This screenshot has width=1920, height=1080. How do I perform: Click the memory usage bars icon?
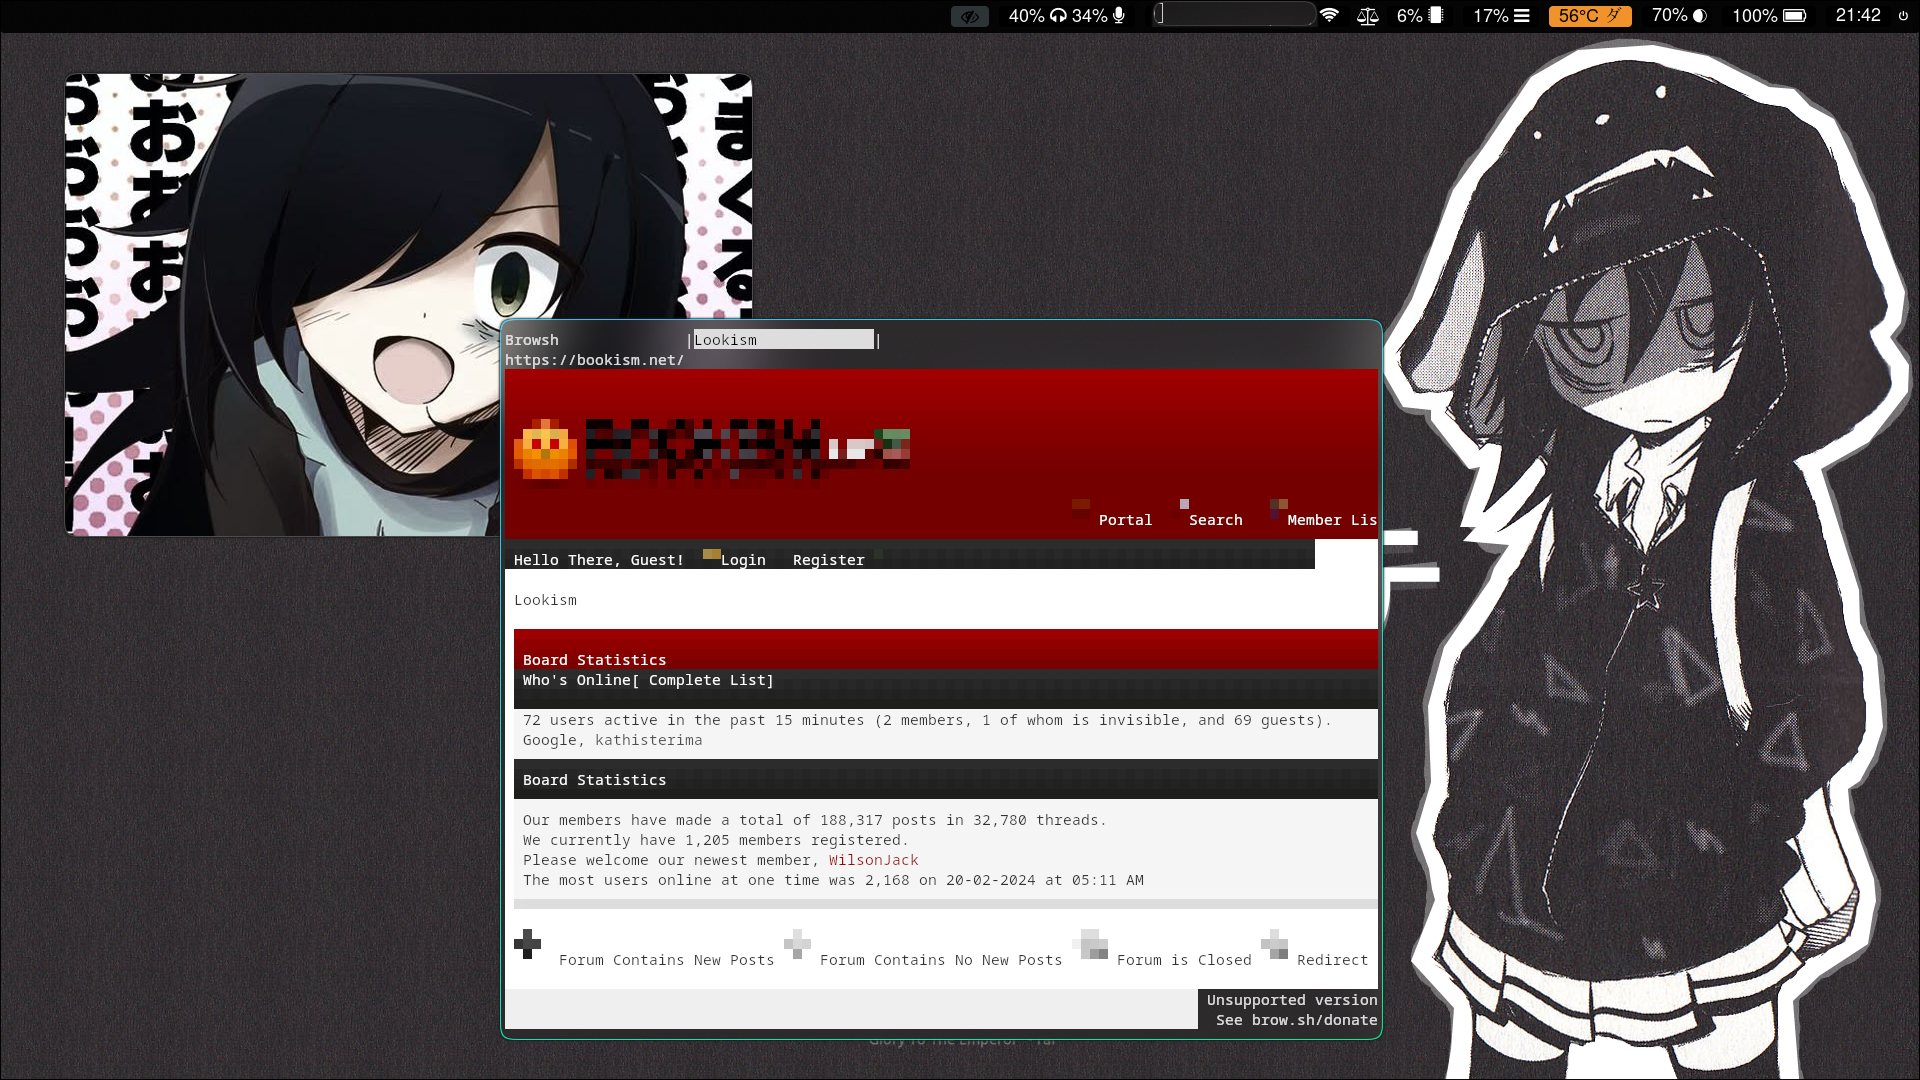point(1521,16)
